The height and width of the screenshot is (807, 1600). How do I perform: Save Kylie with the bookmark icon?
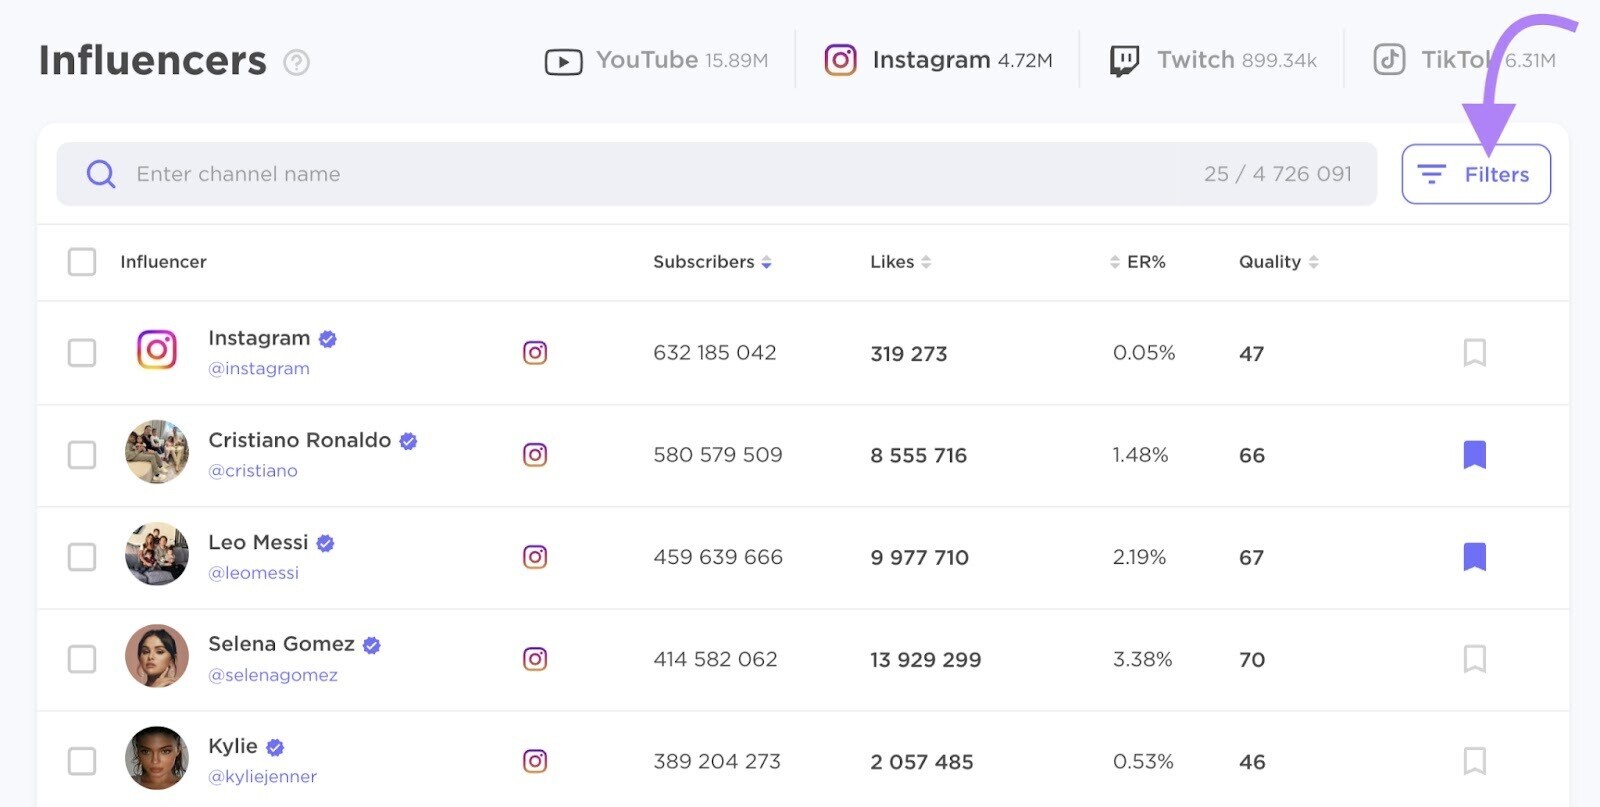1474,760
